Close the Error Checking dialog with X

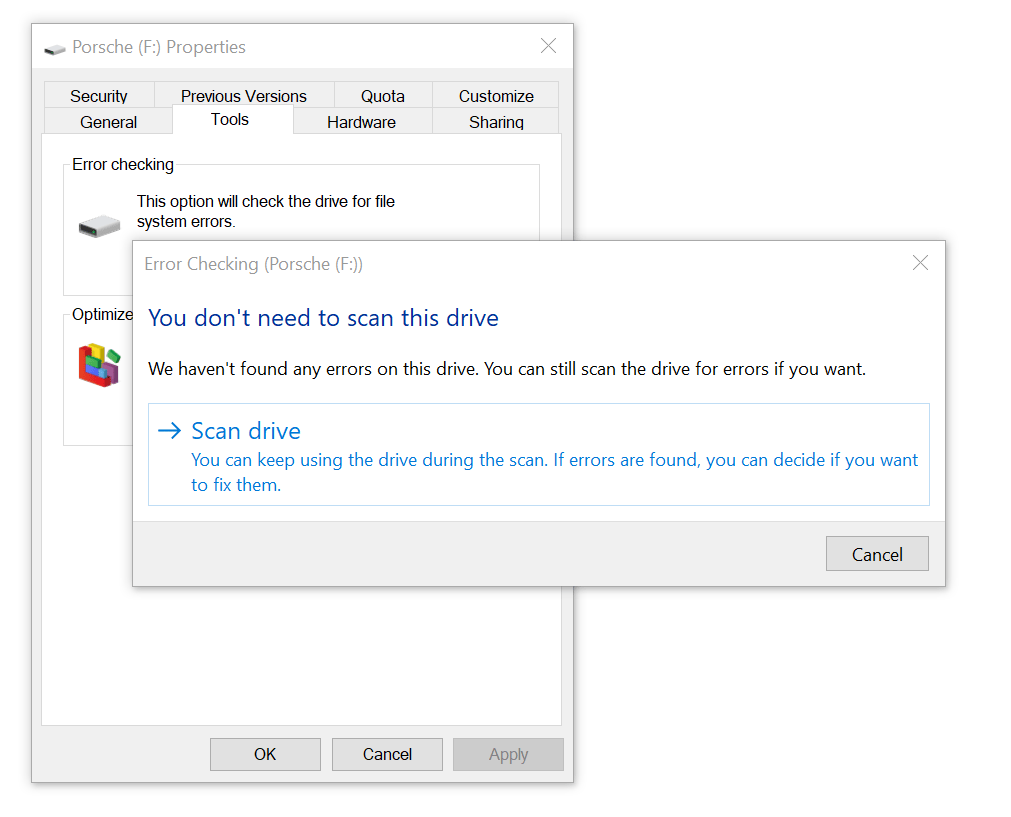920,263
